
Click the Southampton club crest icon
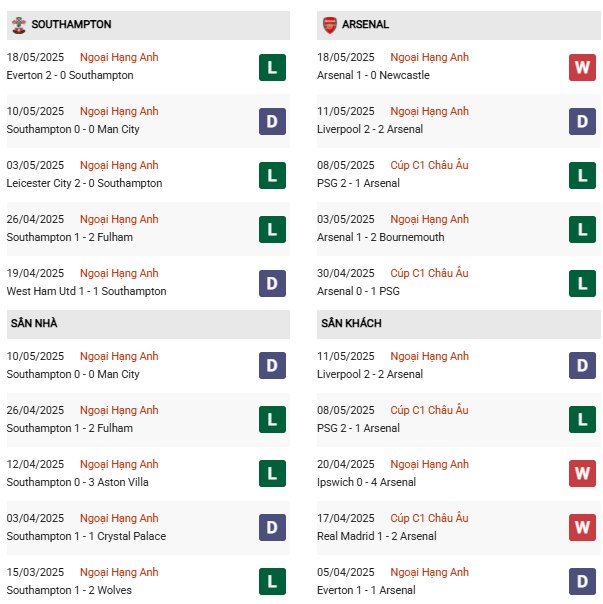[x=18, y=24]
